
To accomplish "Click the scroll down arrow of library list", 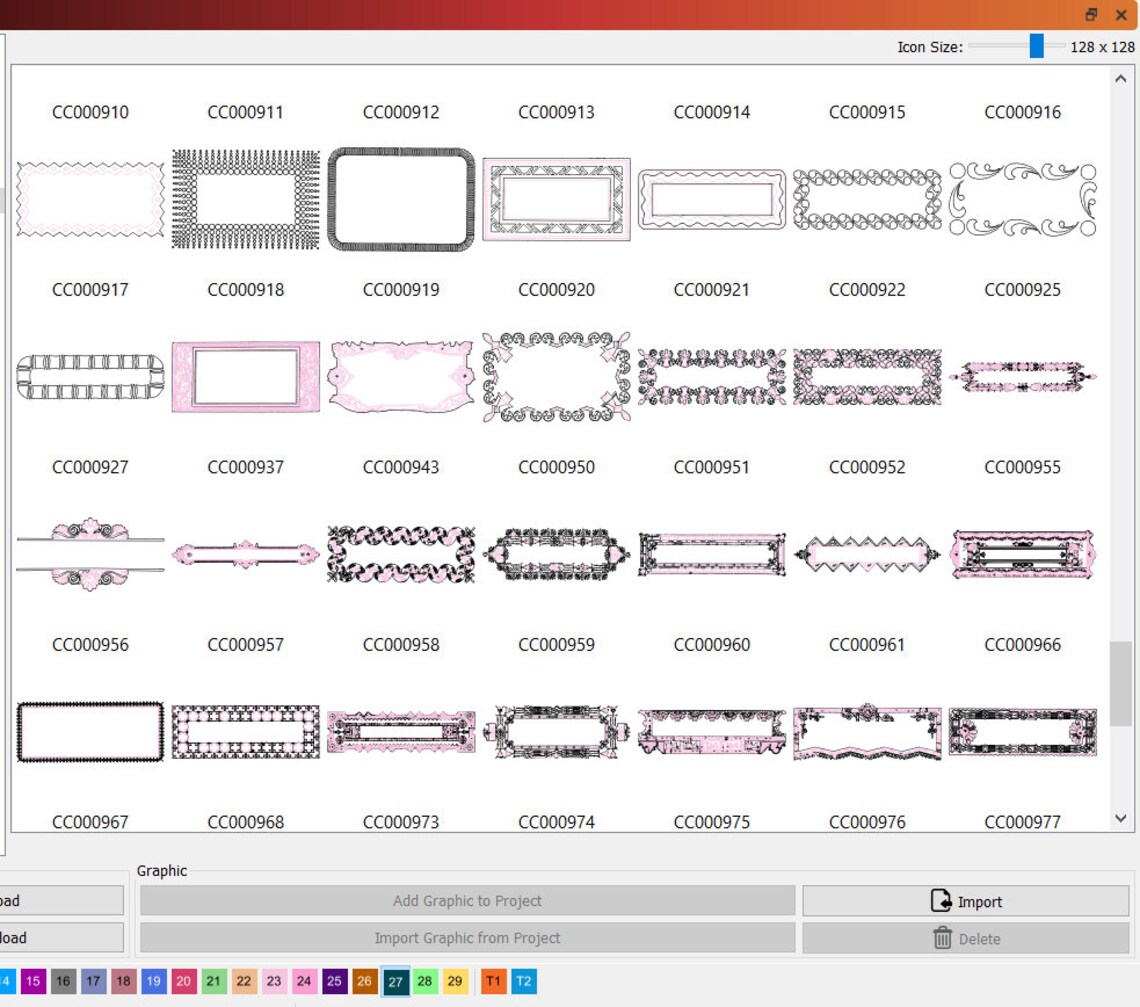I will (x=1121, y=819).
